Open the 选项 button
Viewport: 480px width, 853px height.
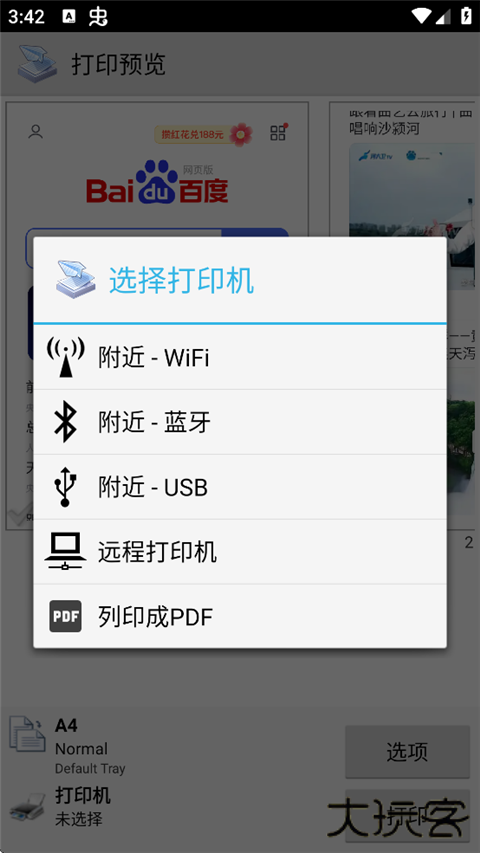pos(407,751)
